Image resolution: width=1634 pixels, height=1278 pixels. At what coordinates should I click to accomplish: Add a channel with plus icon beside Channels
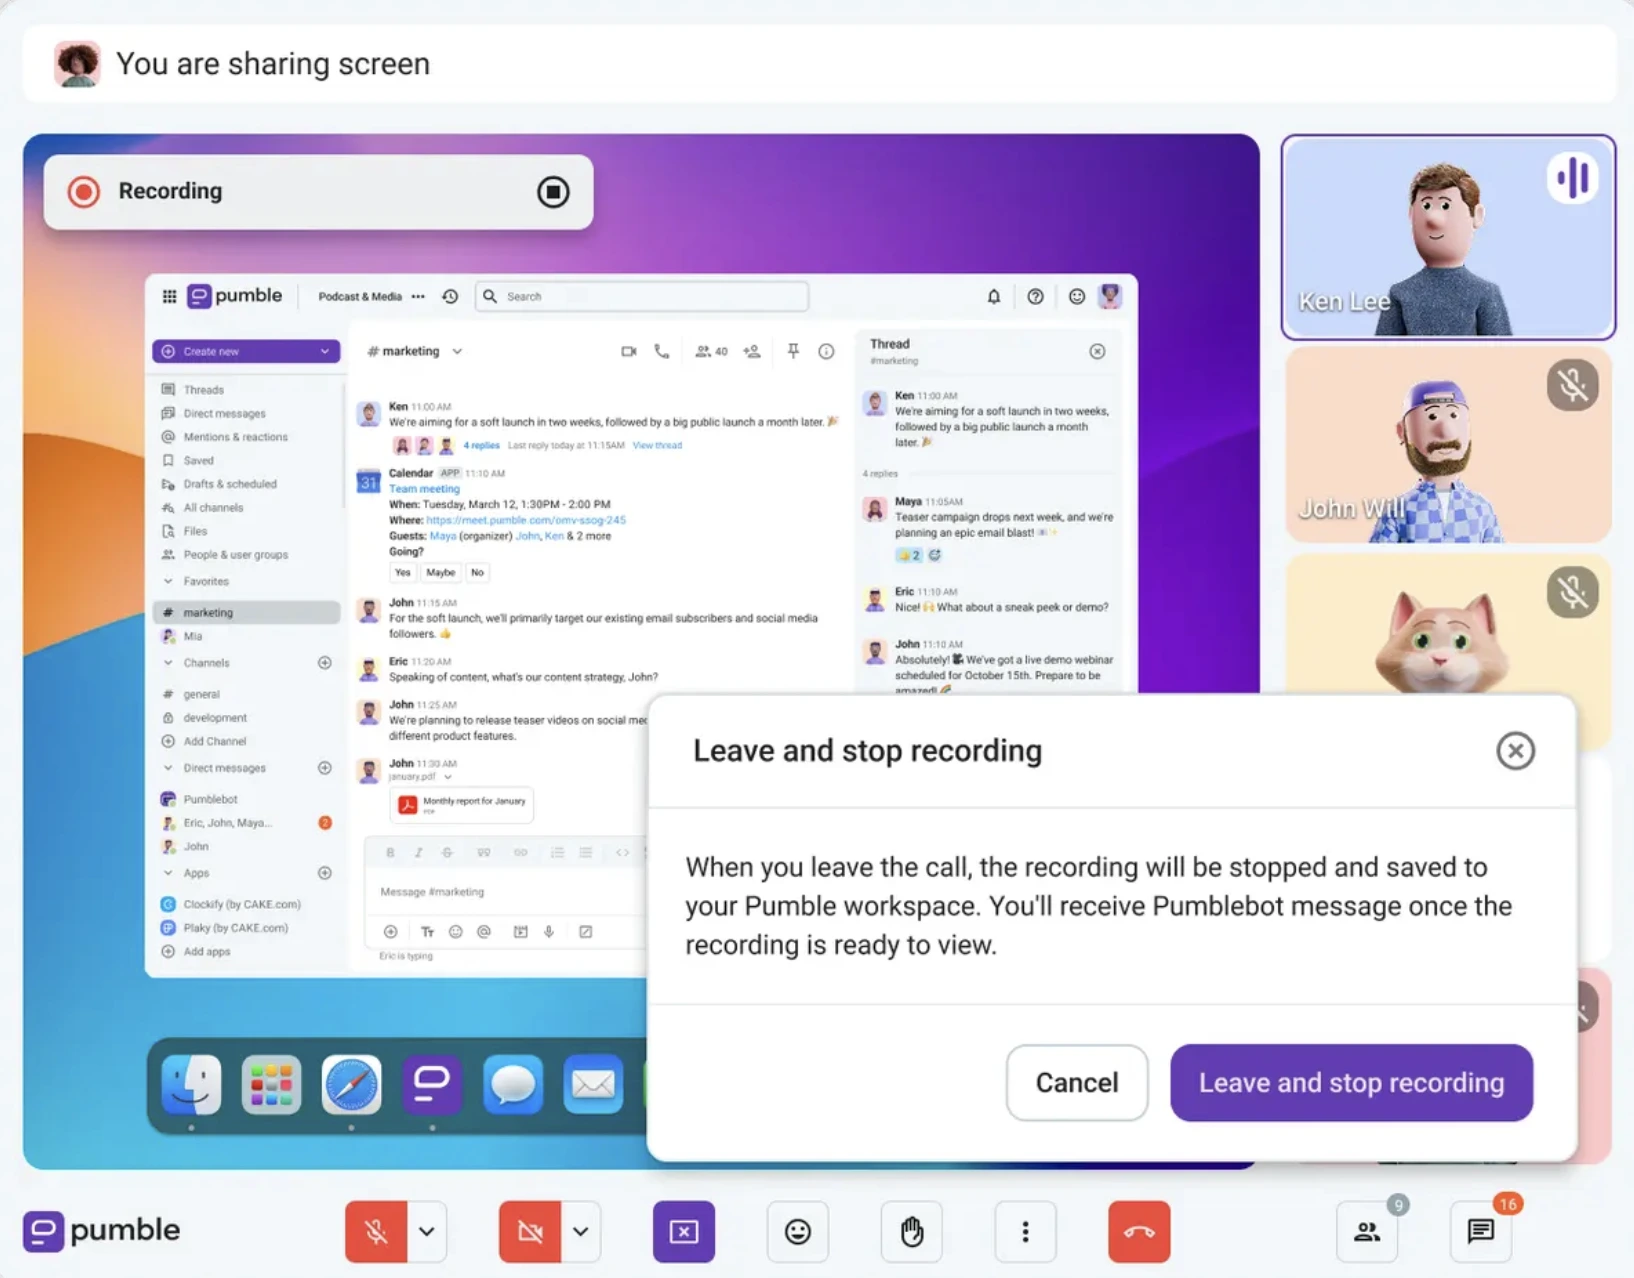point(324,663)
